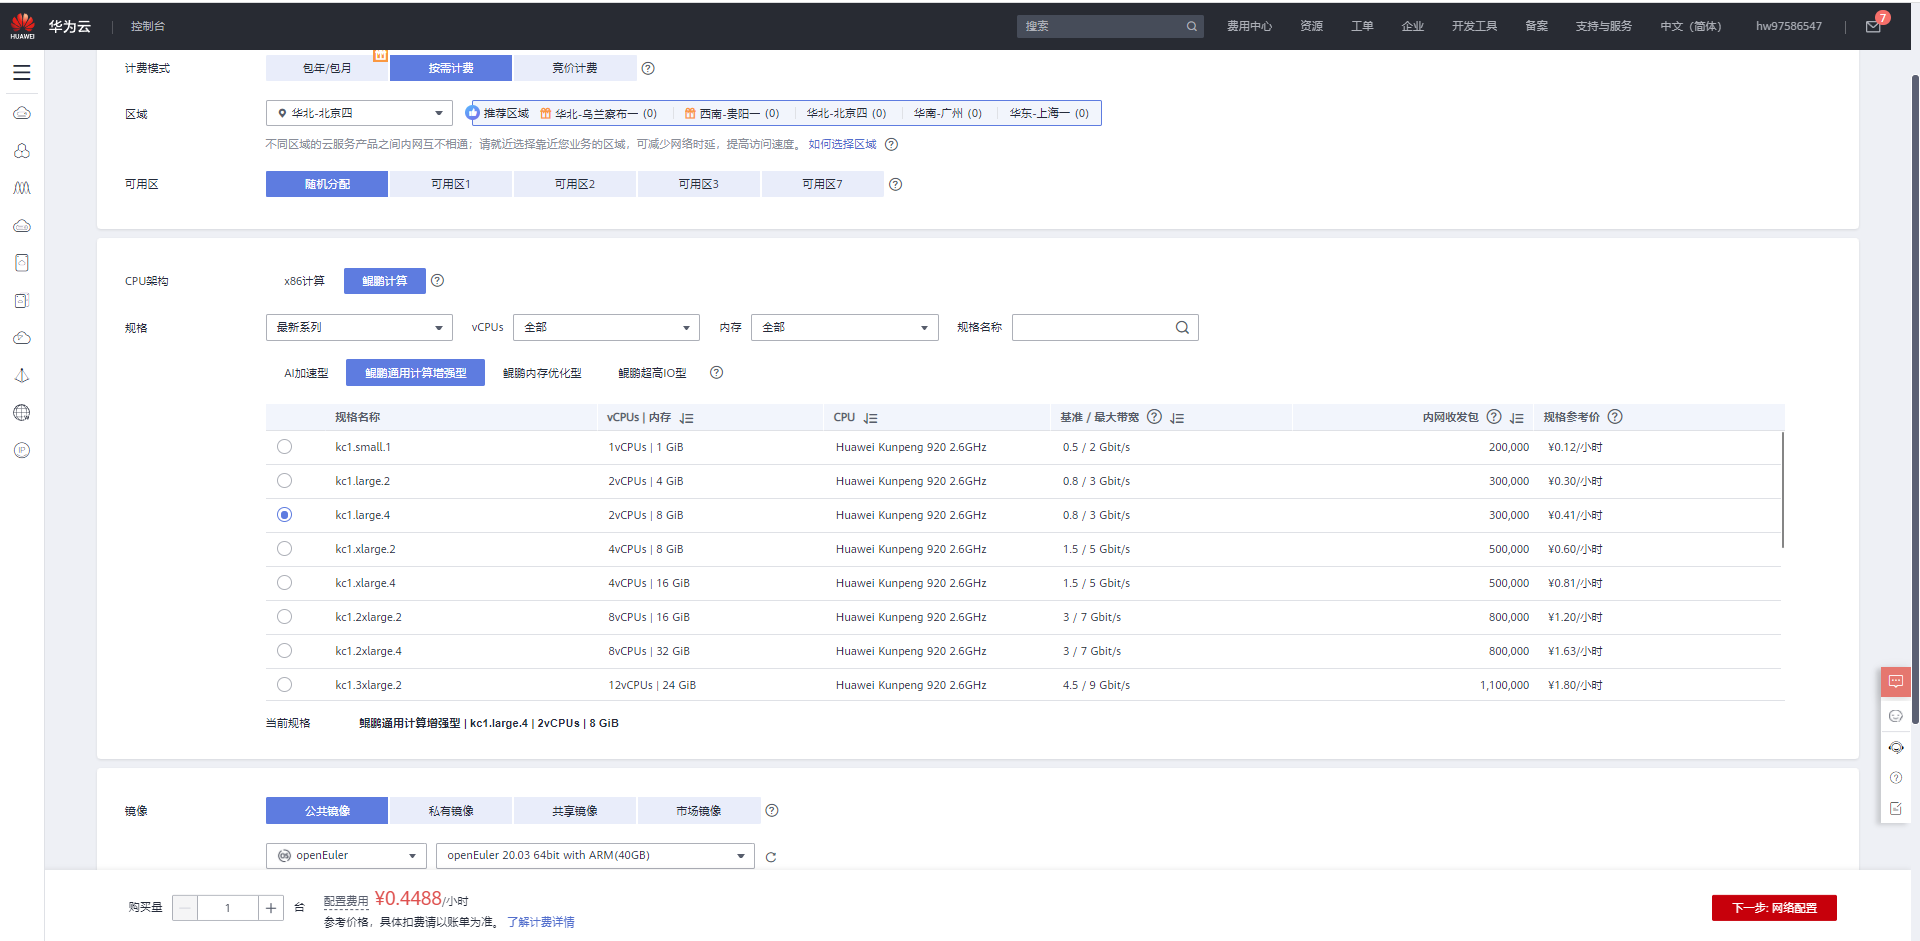Viewport: 1920px width, 941px height.
Task: Open the red feedback chat icon
Action: 1896,682
